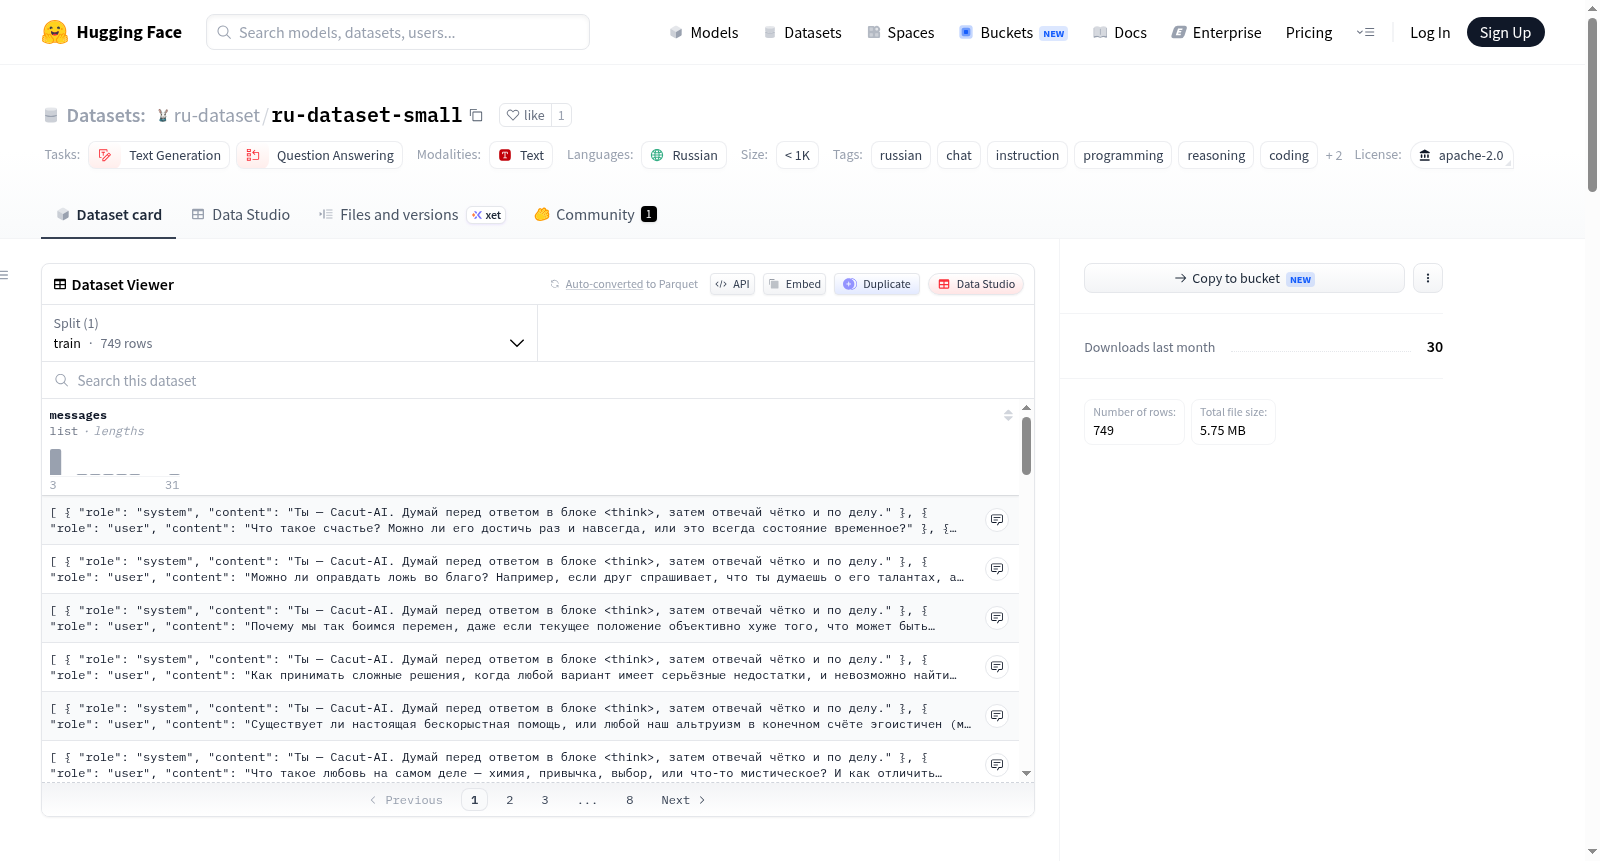
Task: Focus the global search field
Action: tap(398, 32)
